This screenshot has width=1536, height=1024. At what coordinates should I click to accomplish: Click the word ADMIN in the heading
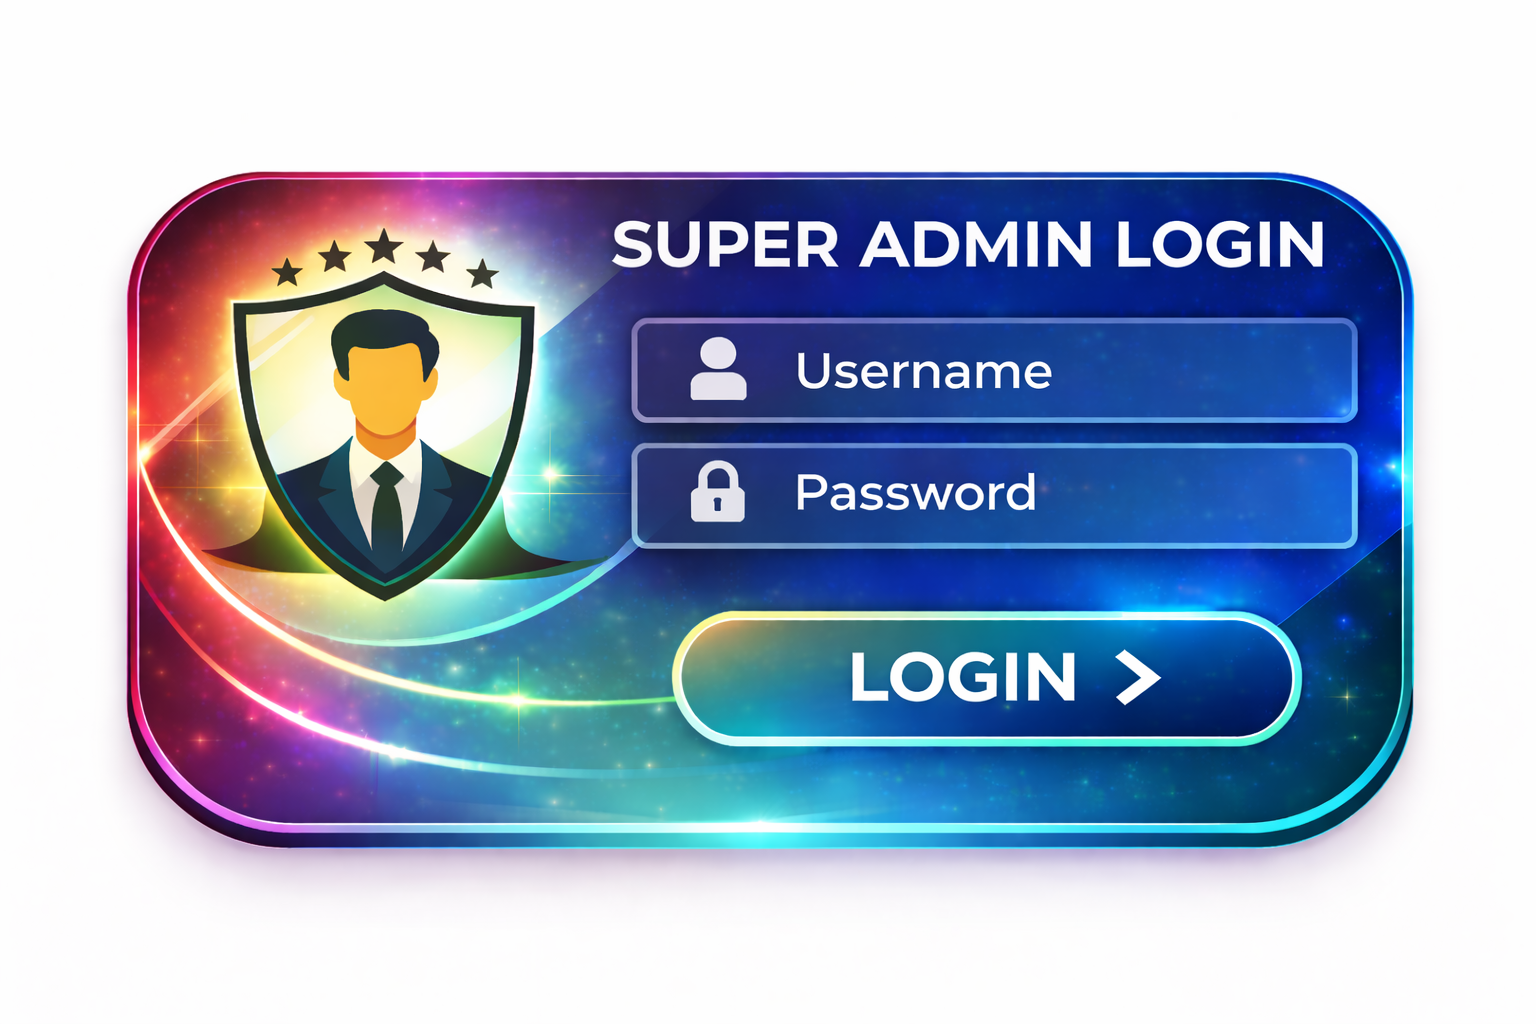click(x=977, y=244)
